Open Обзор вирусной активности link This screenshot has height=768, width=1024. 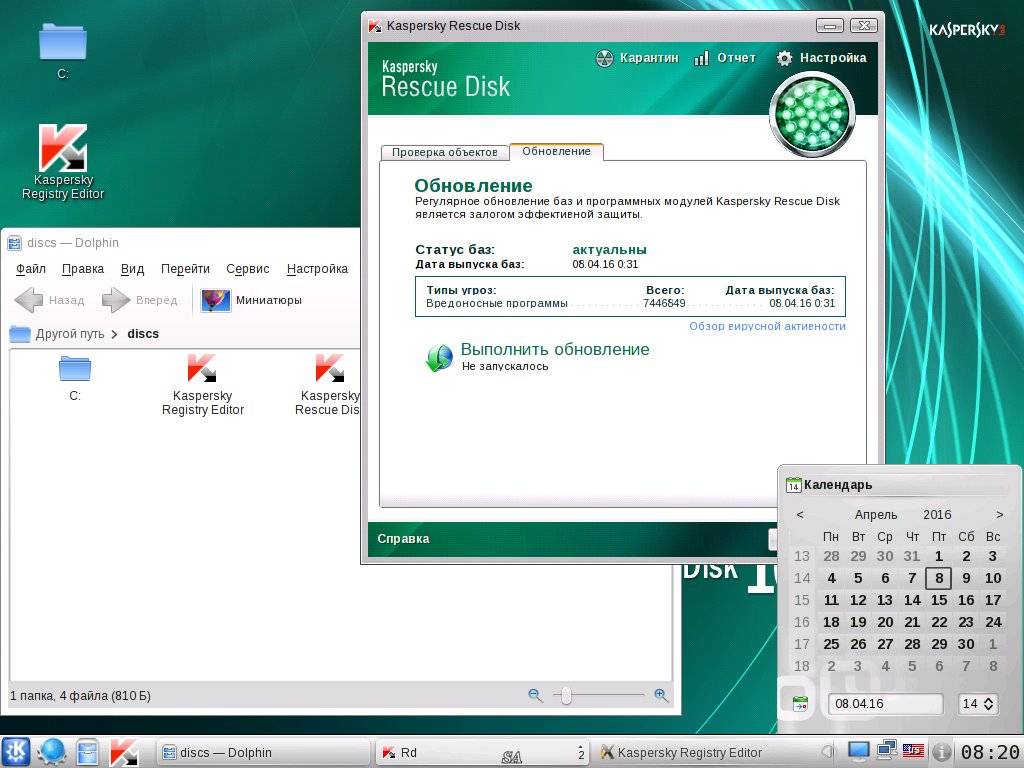click(x=767, y=327)
